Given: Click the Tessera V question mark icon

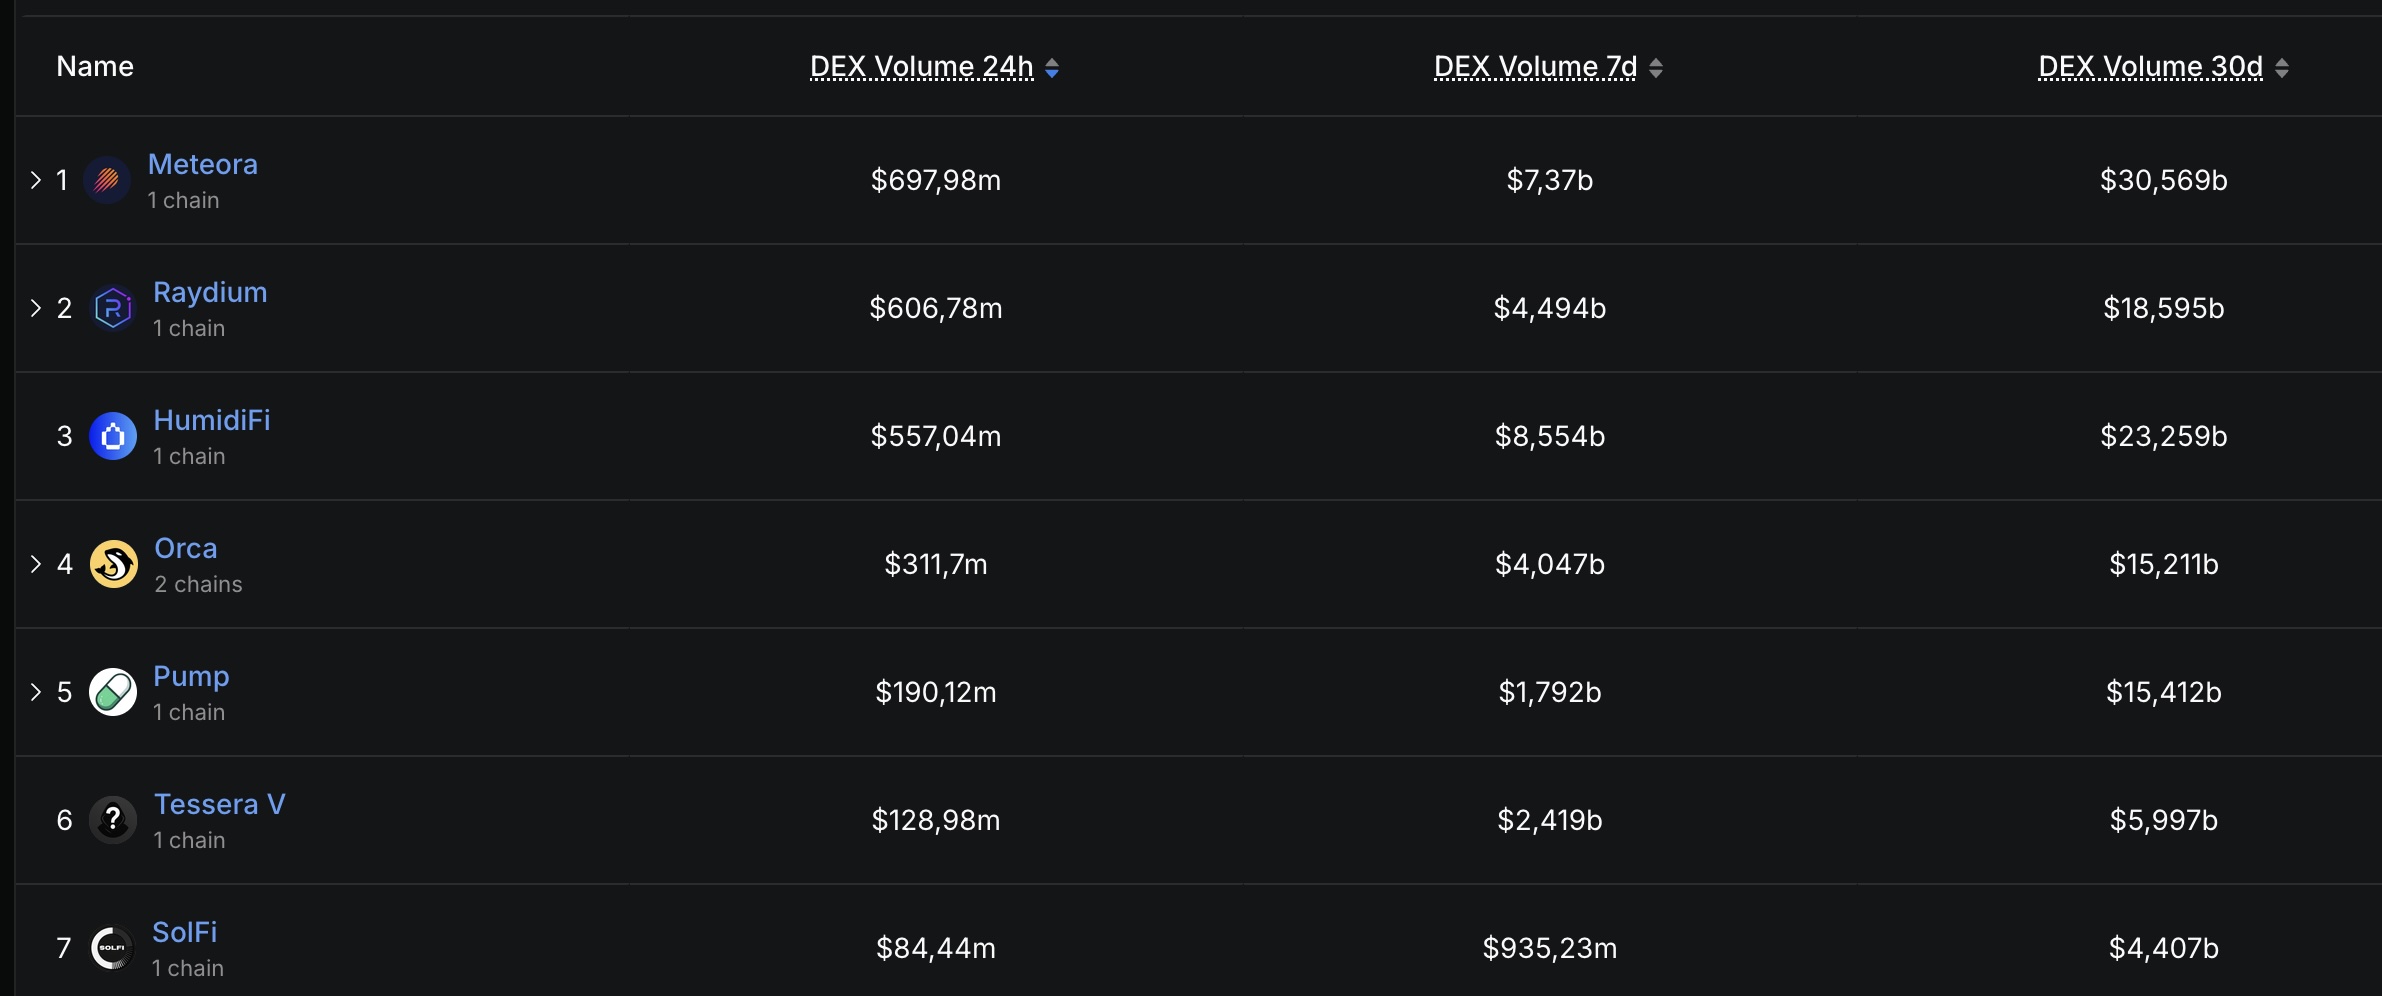Looking at the screenshot, I should click(113, 820).
